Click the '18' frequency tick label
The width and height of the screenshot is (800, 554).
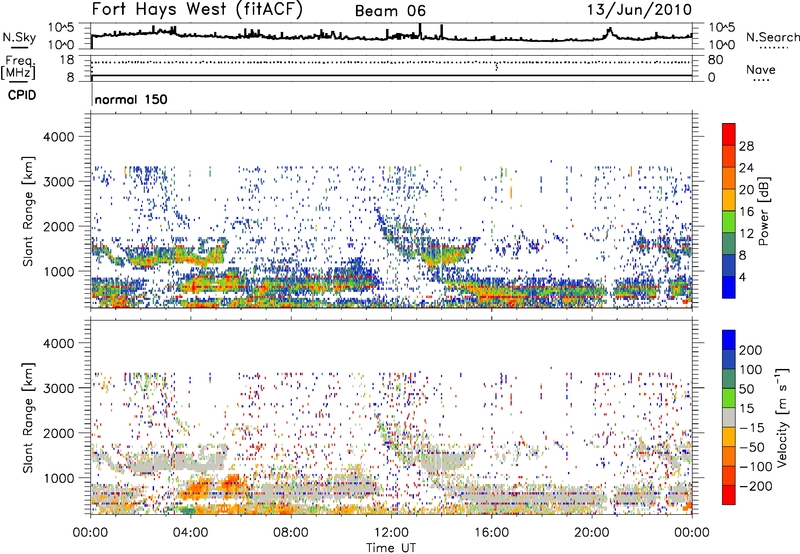coord(66,60)
